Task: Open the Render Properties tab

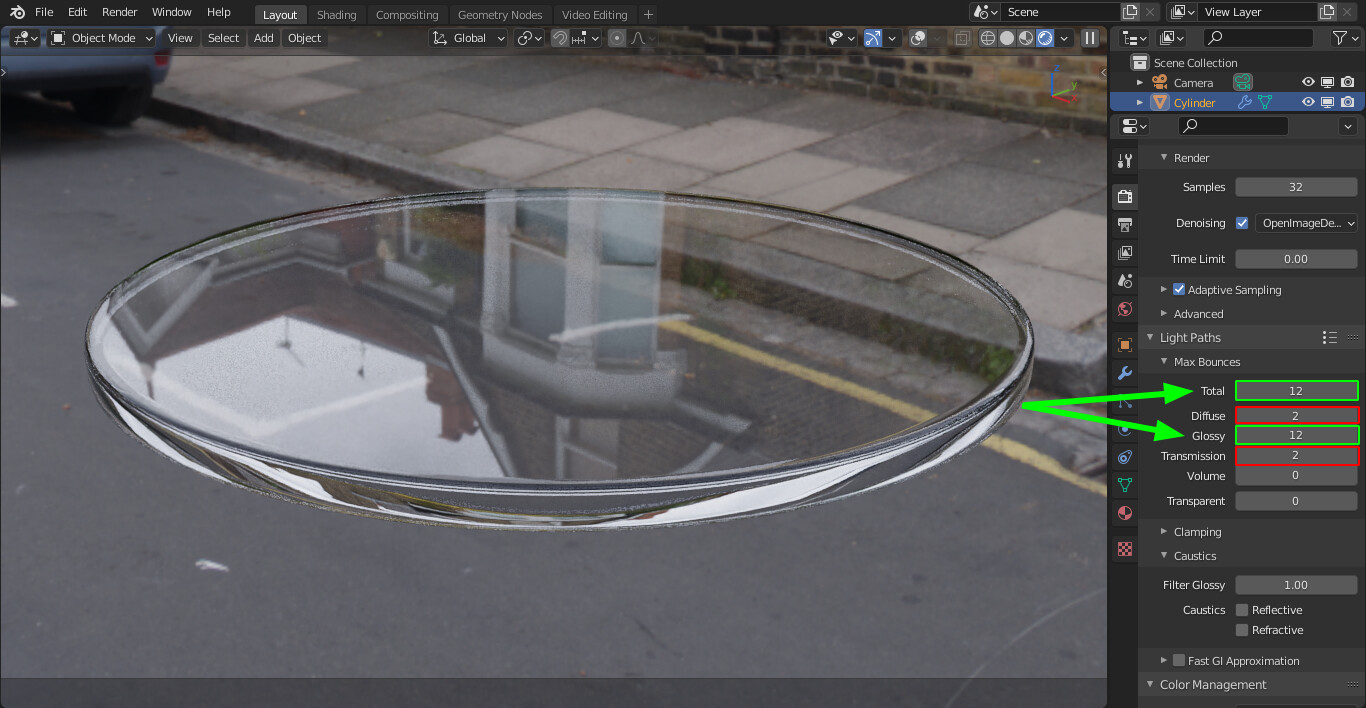Action: click(1124, 196)
